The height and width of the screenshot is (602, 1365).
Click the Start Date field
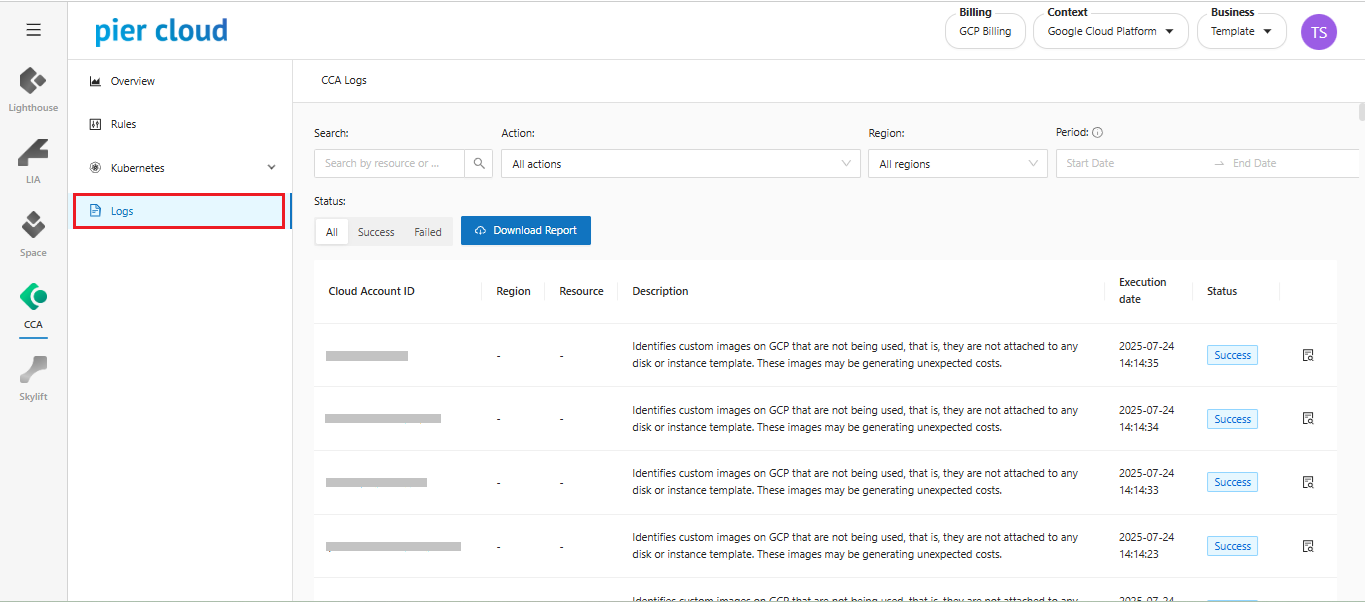point(1130,163)
